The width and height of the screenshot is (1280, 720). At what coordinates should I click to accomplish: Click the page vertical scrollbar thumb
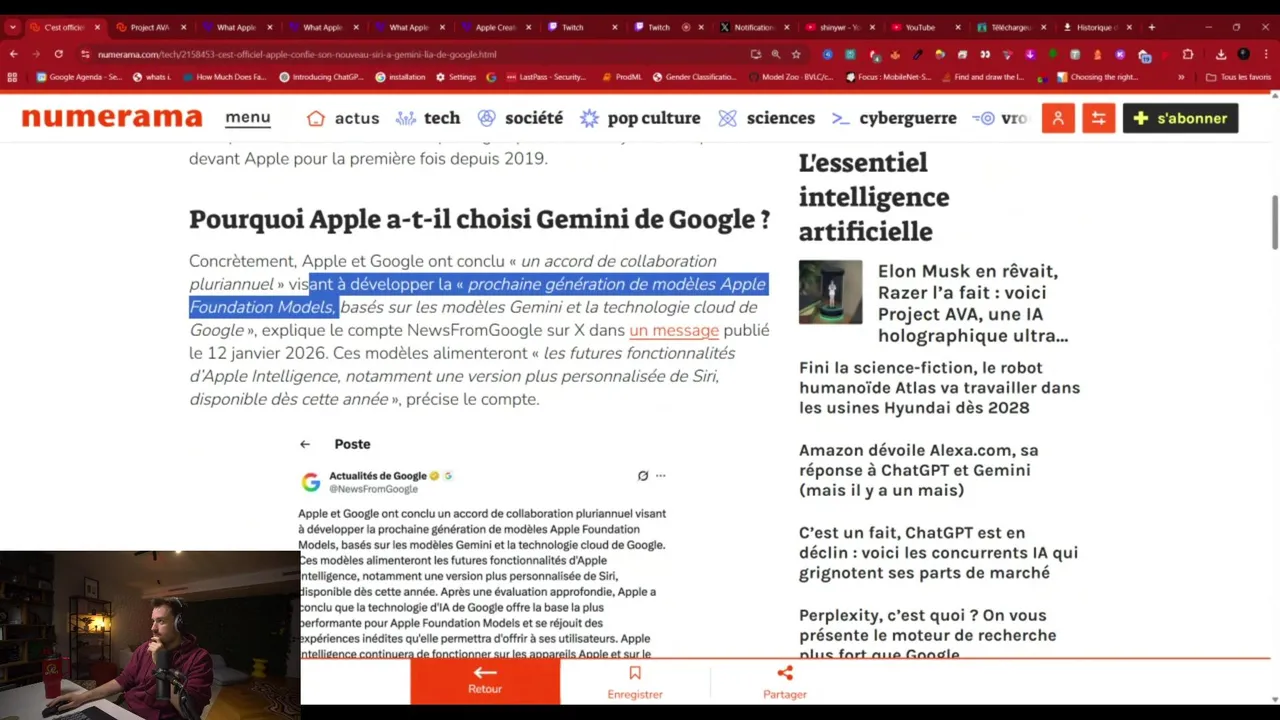pyautogui.click(x=1275, y=222)
